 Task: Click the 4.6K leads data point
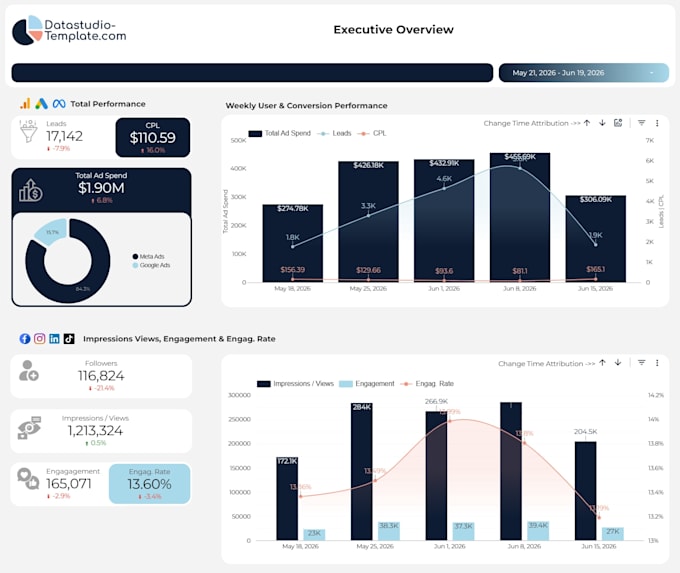pyautogui.click(x=444, y=188)
